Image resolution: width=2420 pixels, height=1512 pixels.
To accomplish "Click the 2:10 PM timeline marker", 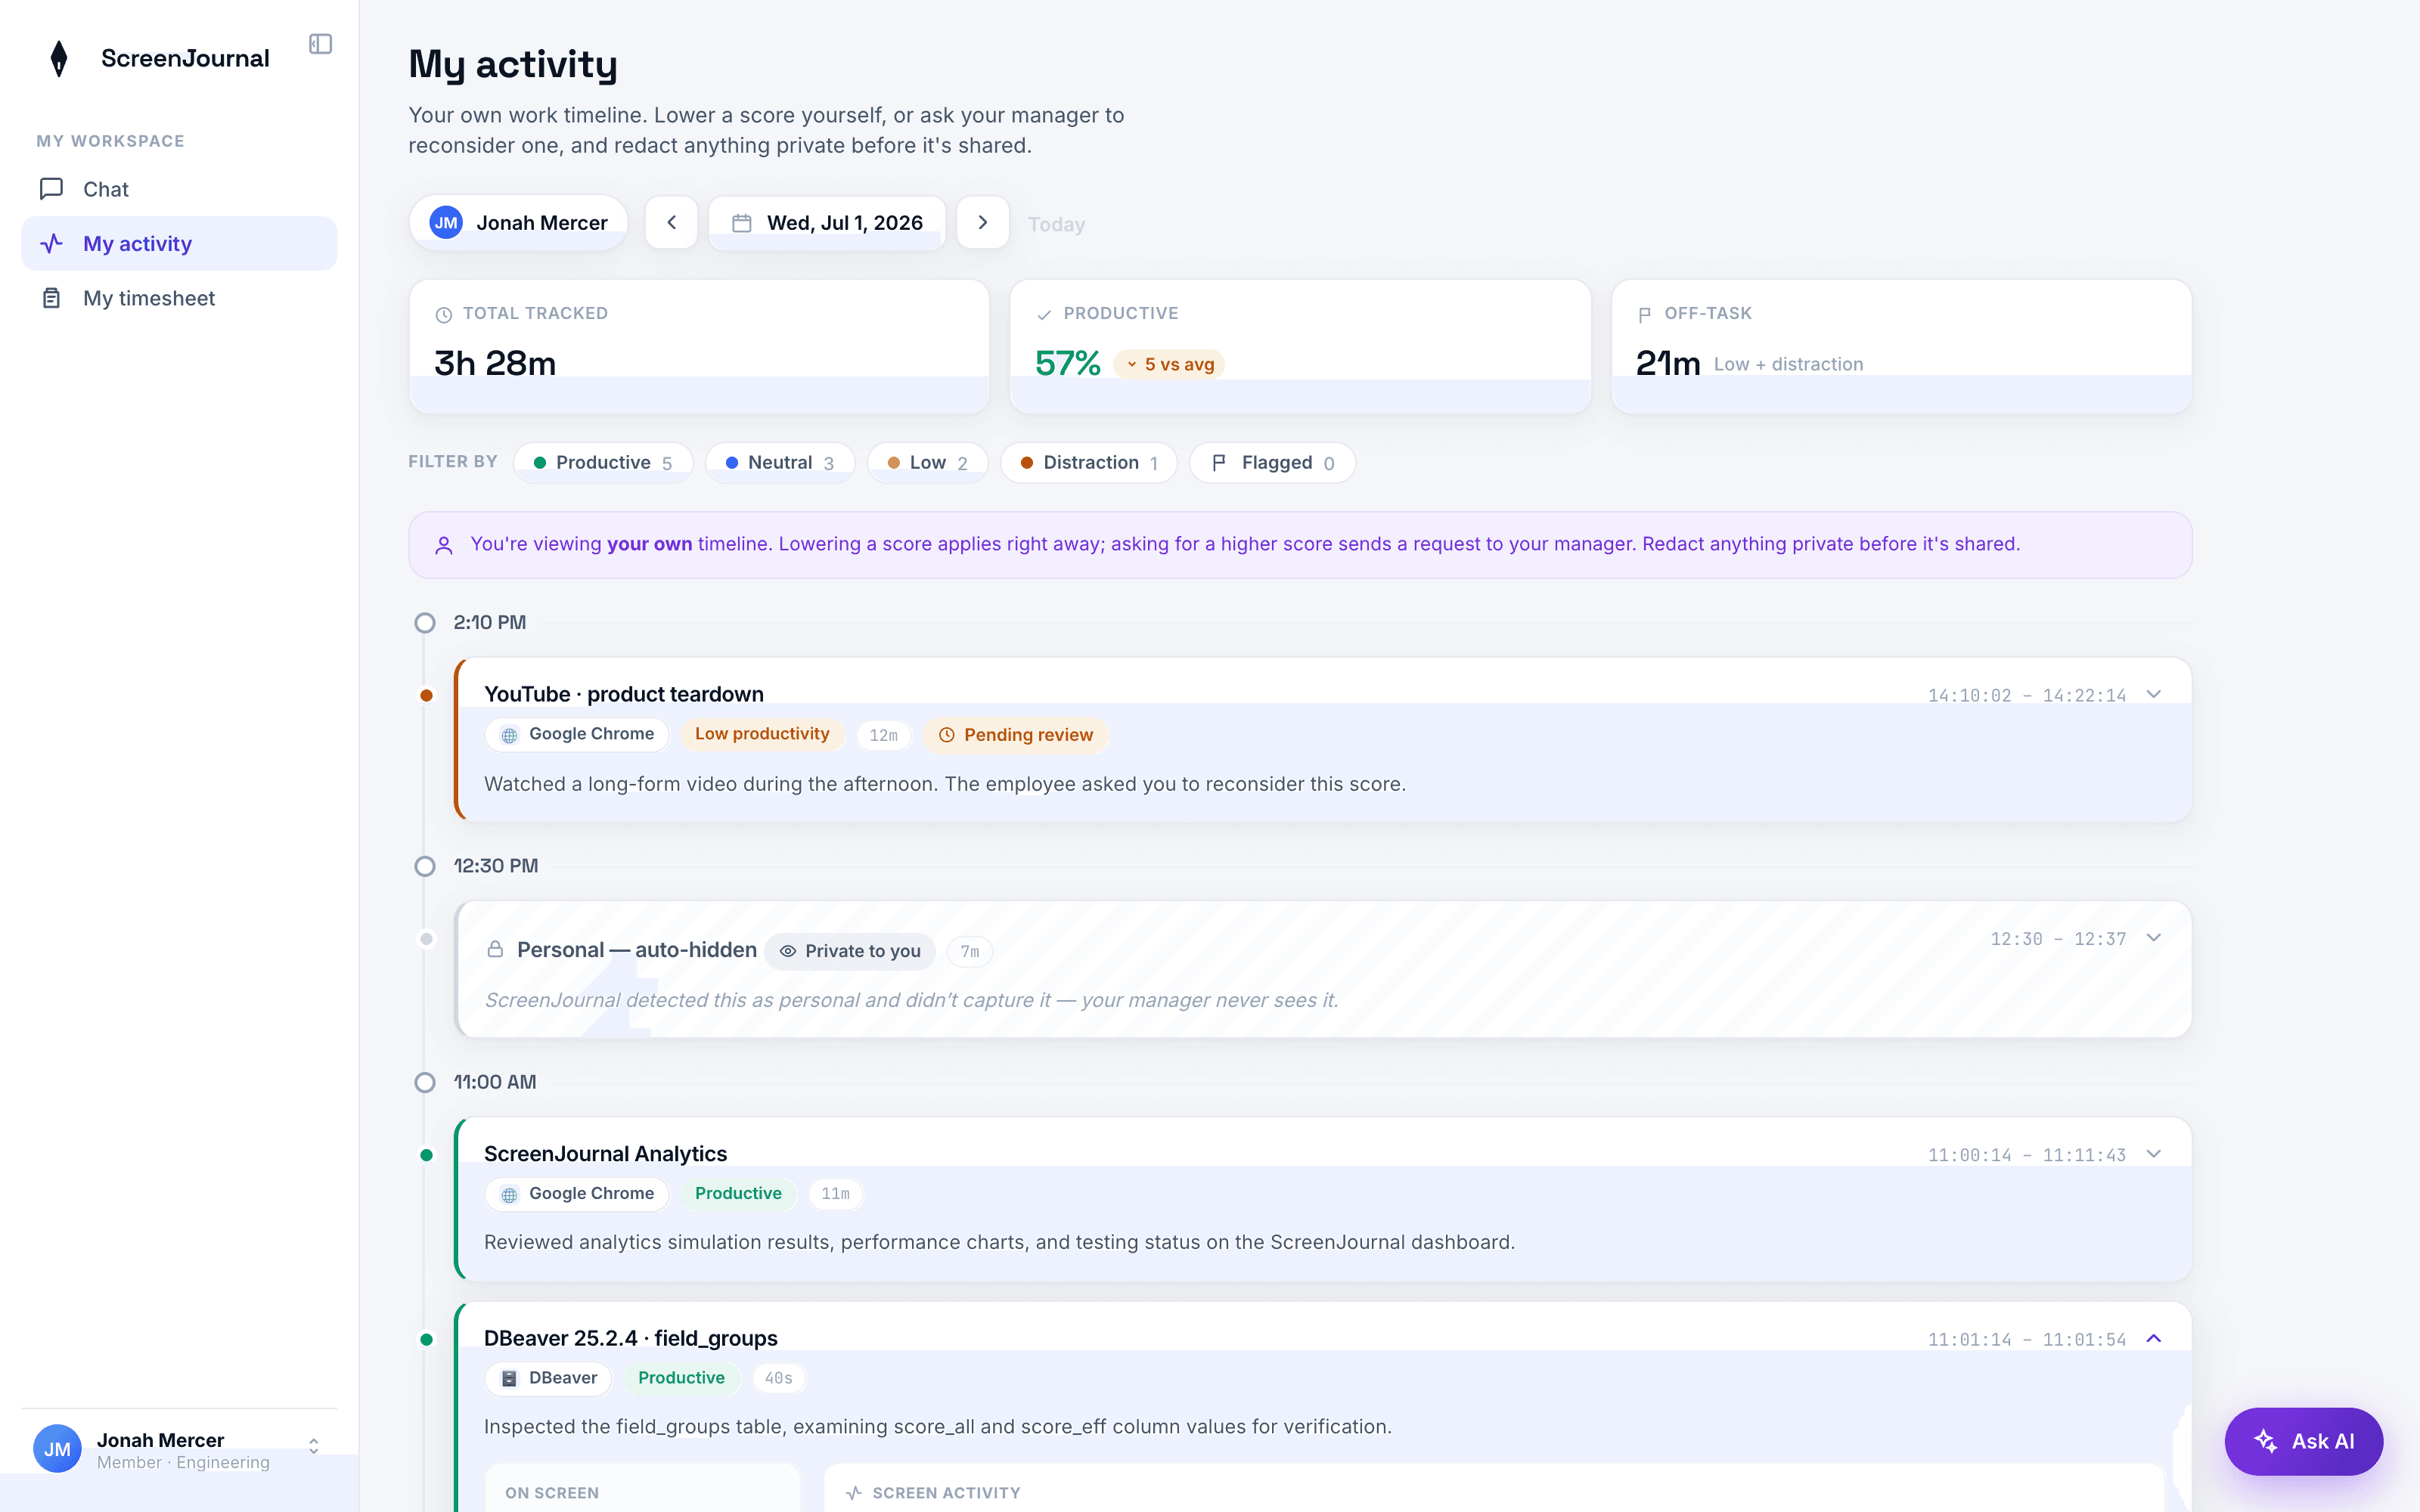I will coord(425,623).
